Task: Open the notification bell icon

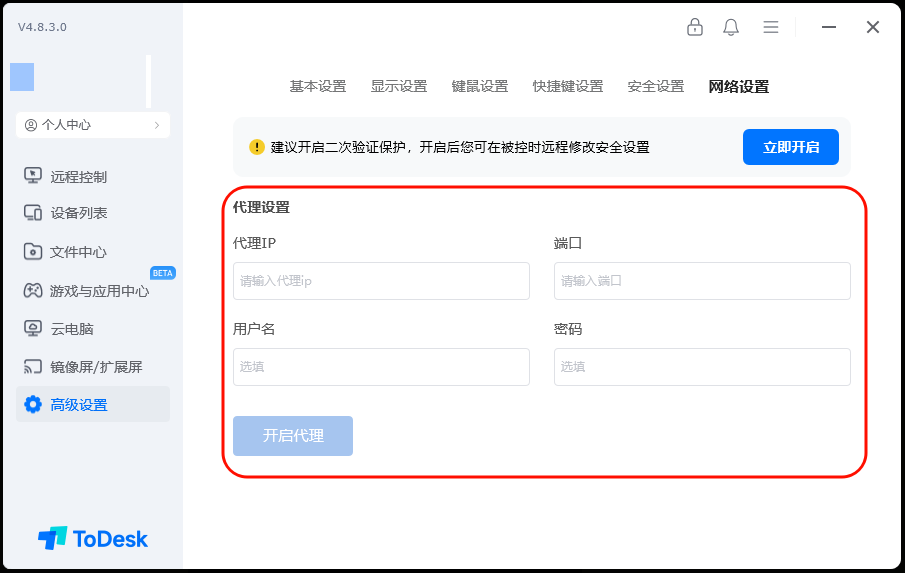Action: coord(731,27)
